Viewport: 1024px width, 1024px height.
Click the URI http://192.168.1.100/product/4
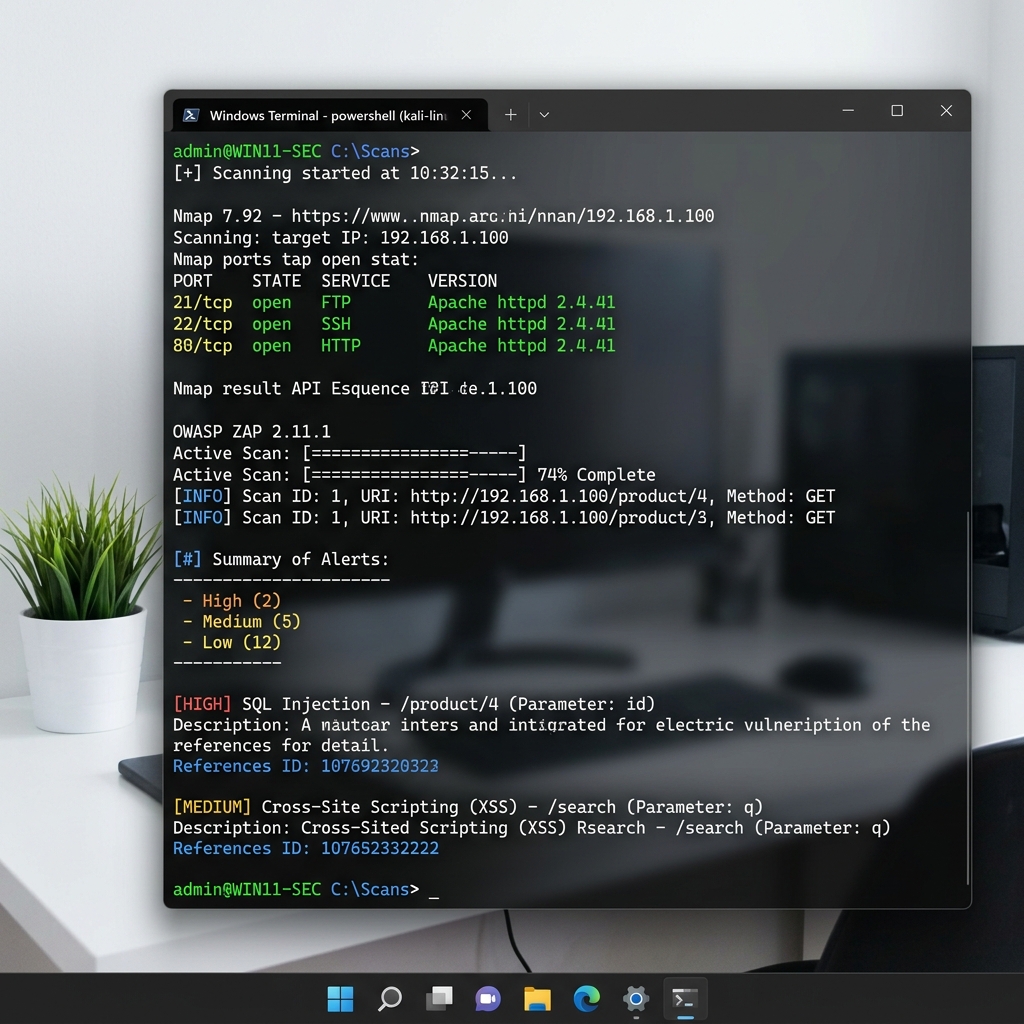[558, 496]
